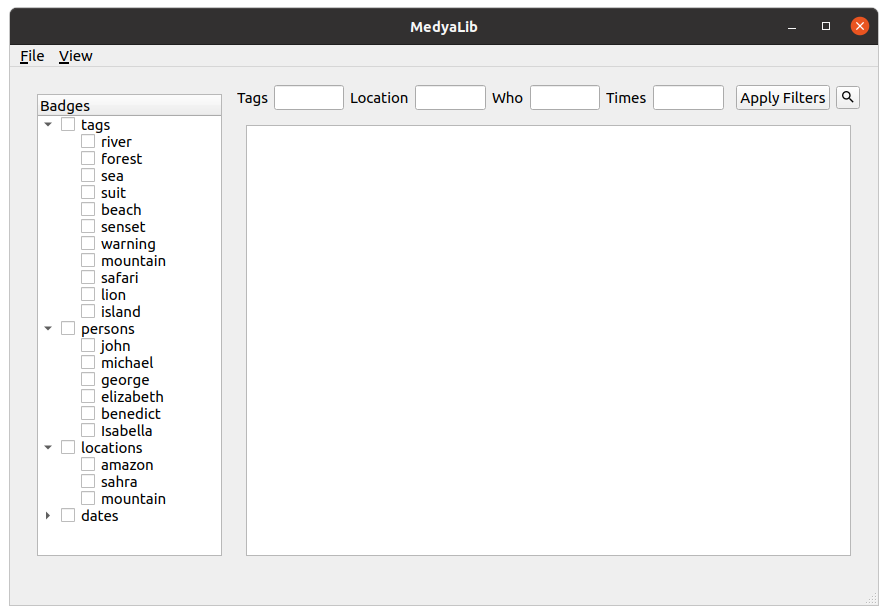The width and height of the screenshot is (888, 615).
Task: Check the river tag checkbox
Action: (88, 142)
